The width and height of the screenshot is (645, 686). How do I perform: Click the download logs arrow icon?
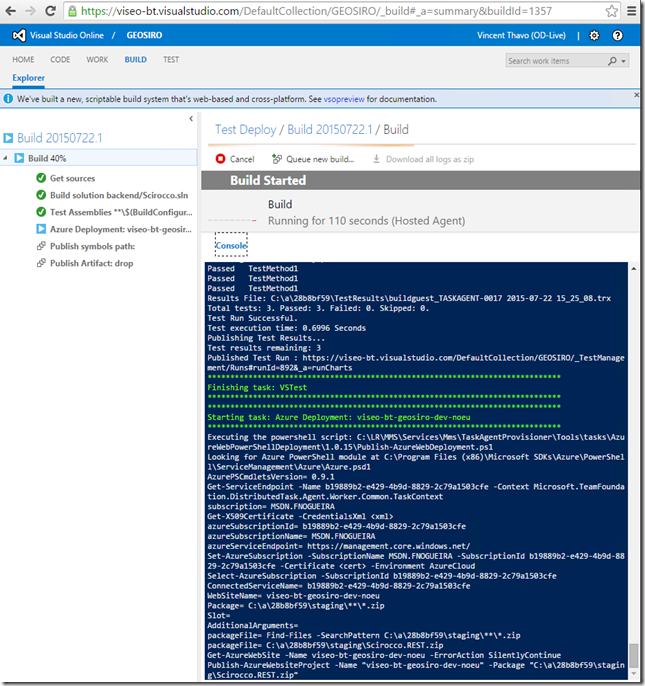coord(376,159)
